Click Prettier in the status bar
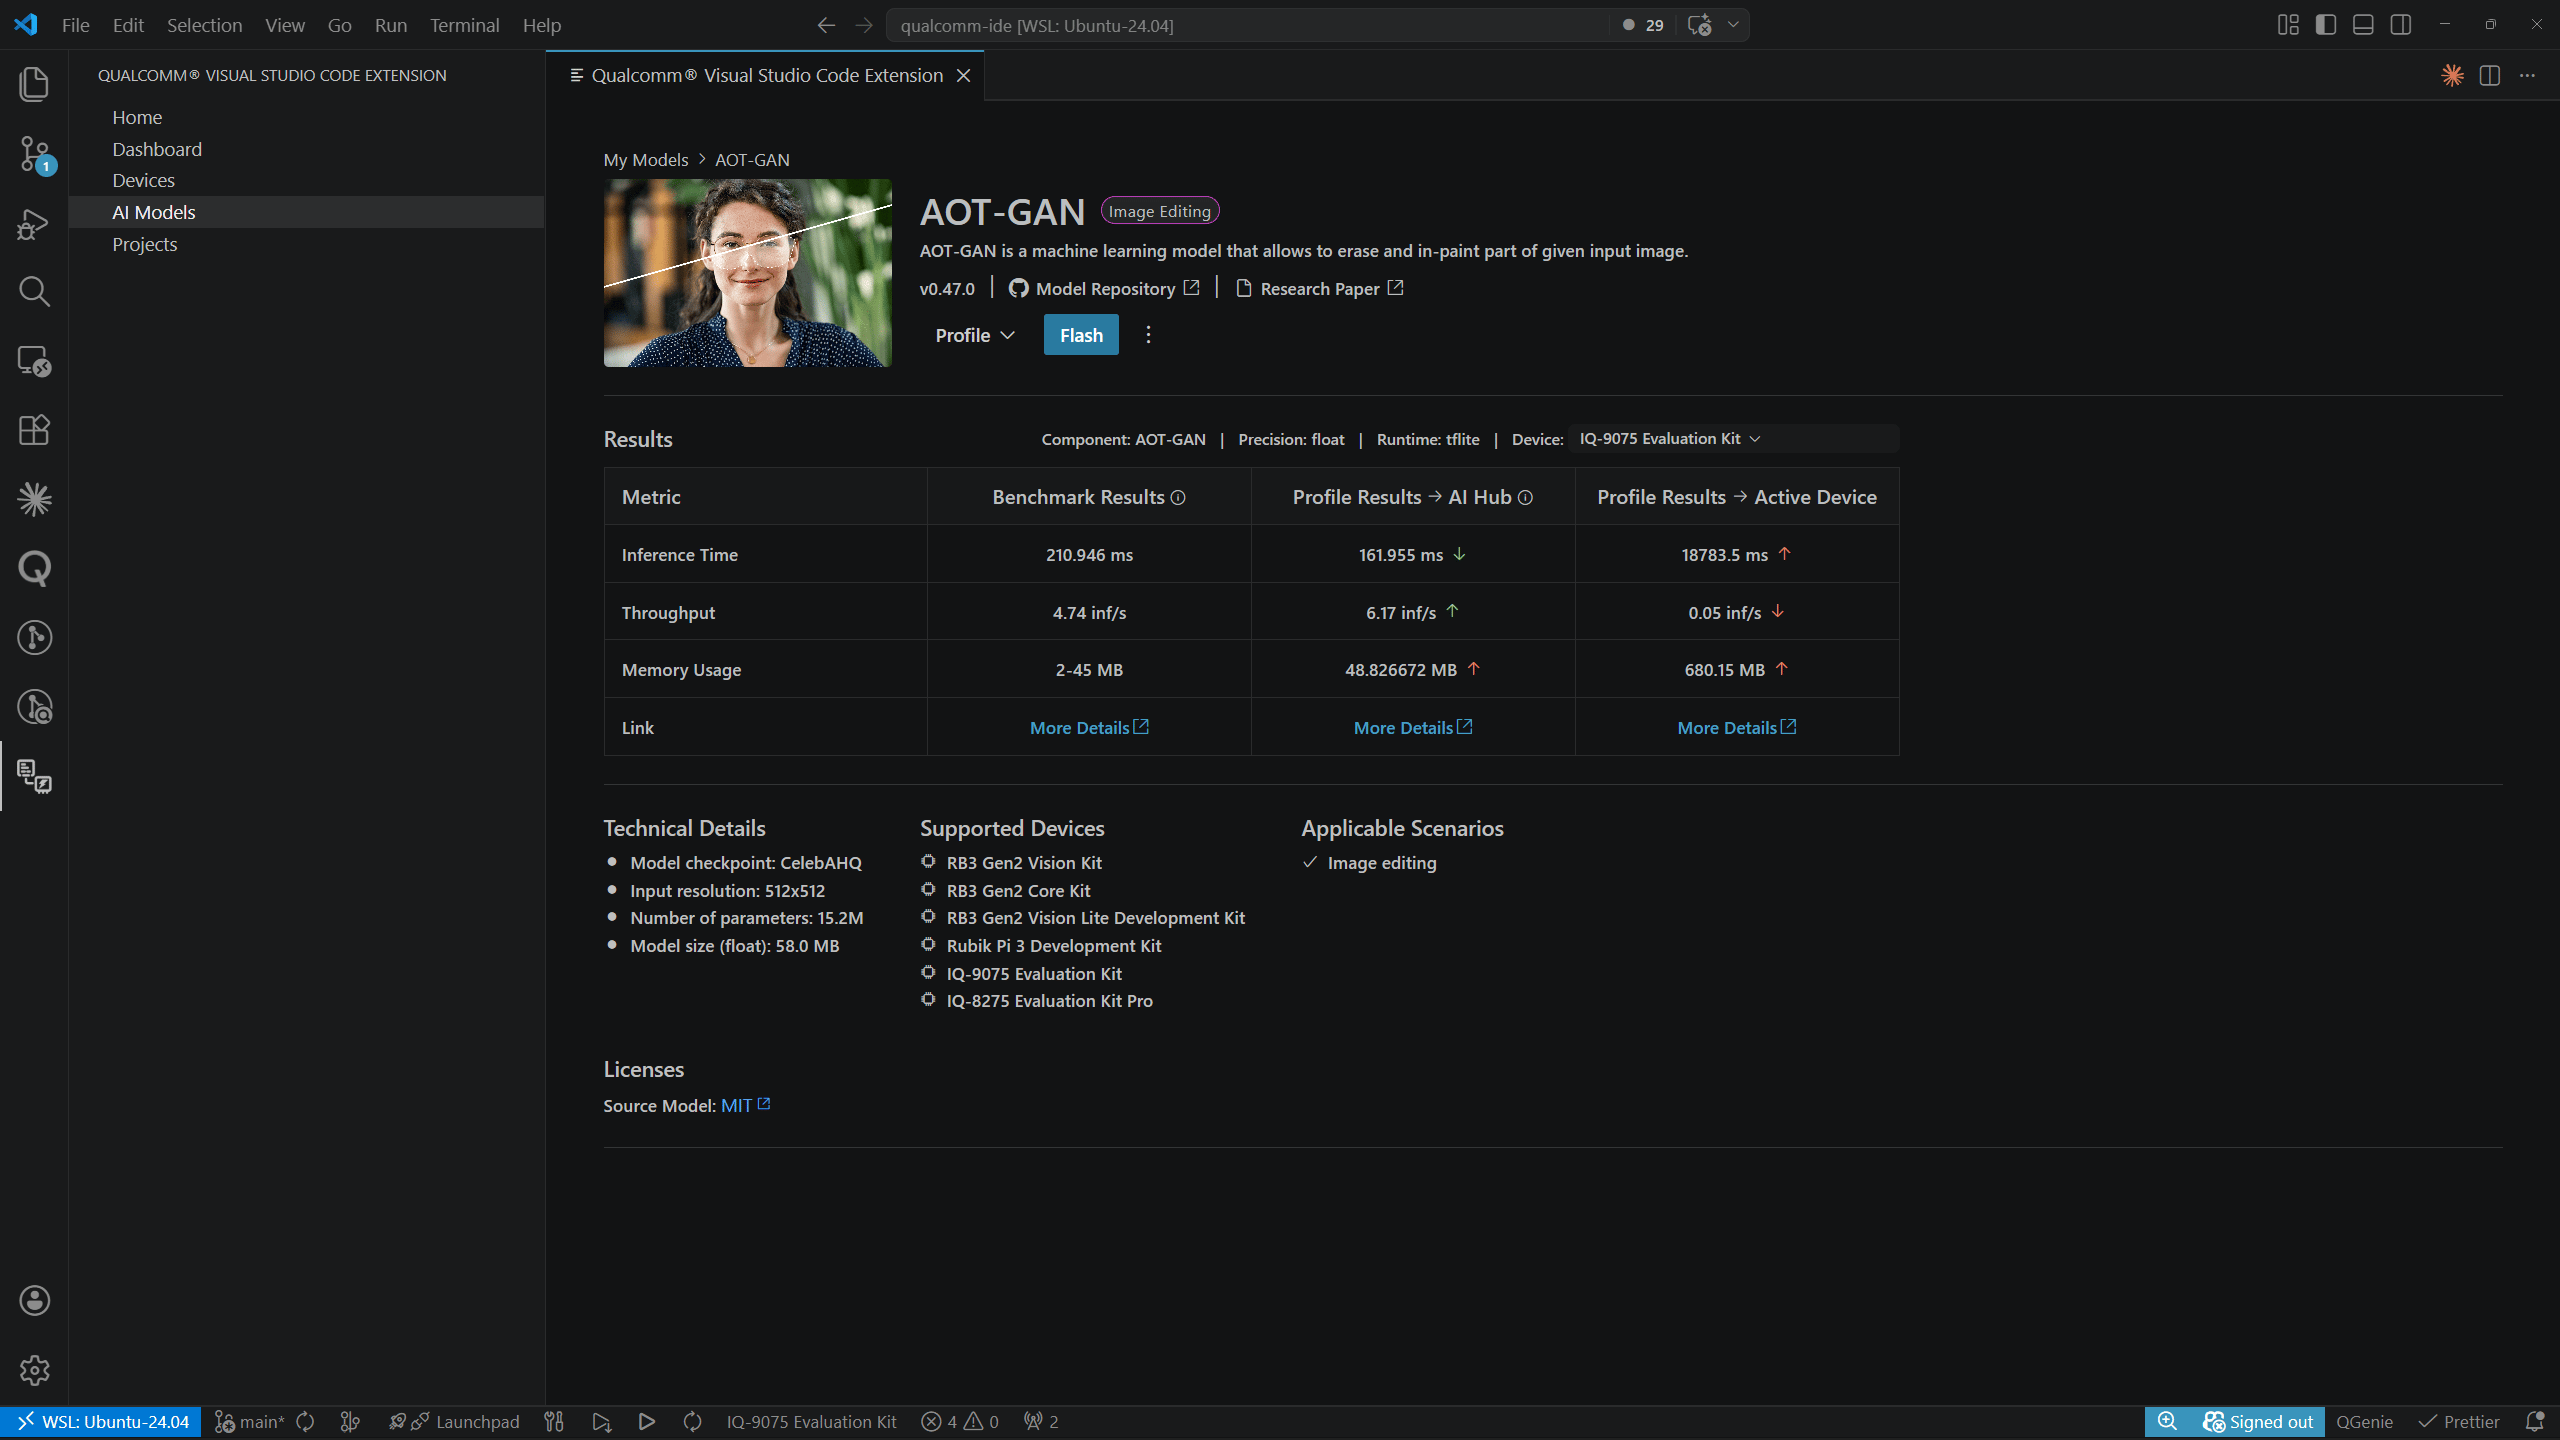The image size is (2560, 1440). click(2458, 1421)
